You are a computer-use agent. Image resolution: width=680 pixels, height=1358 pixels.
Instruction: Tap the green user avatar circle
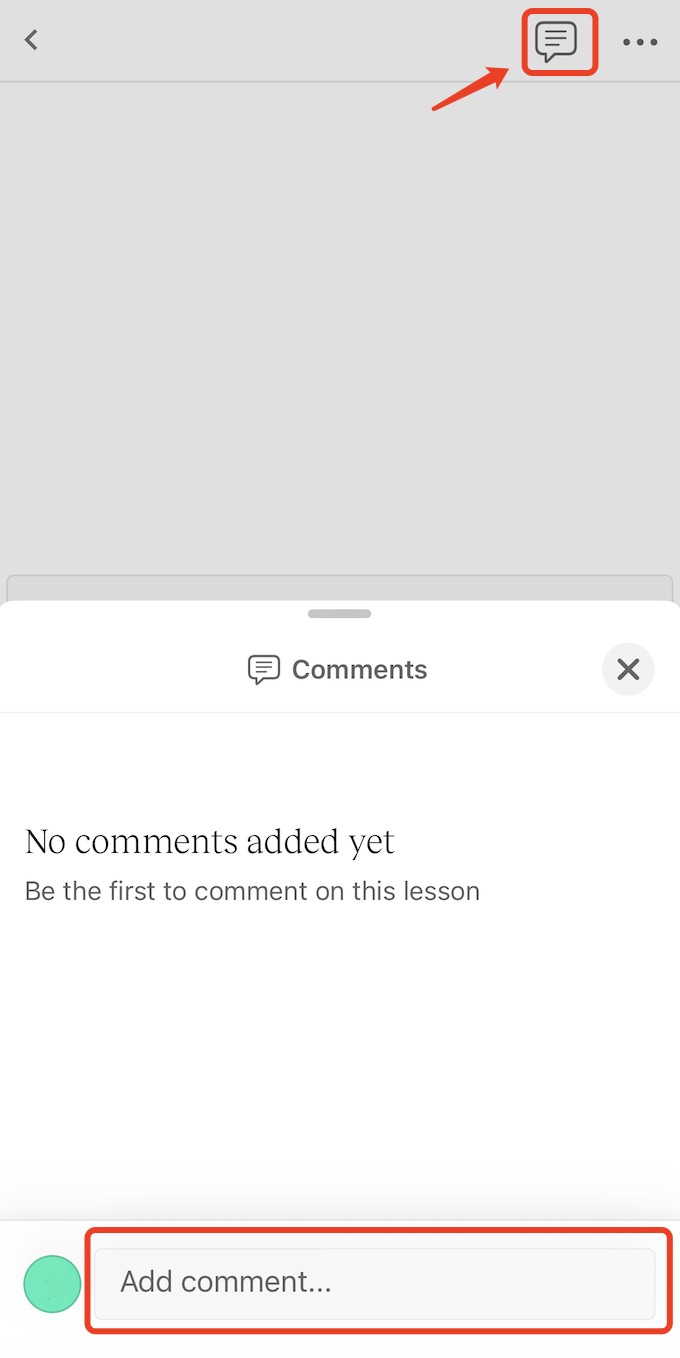52,1284
